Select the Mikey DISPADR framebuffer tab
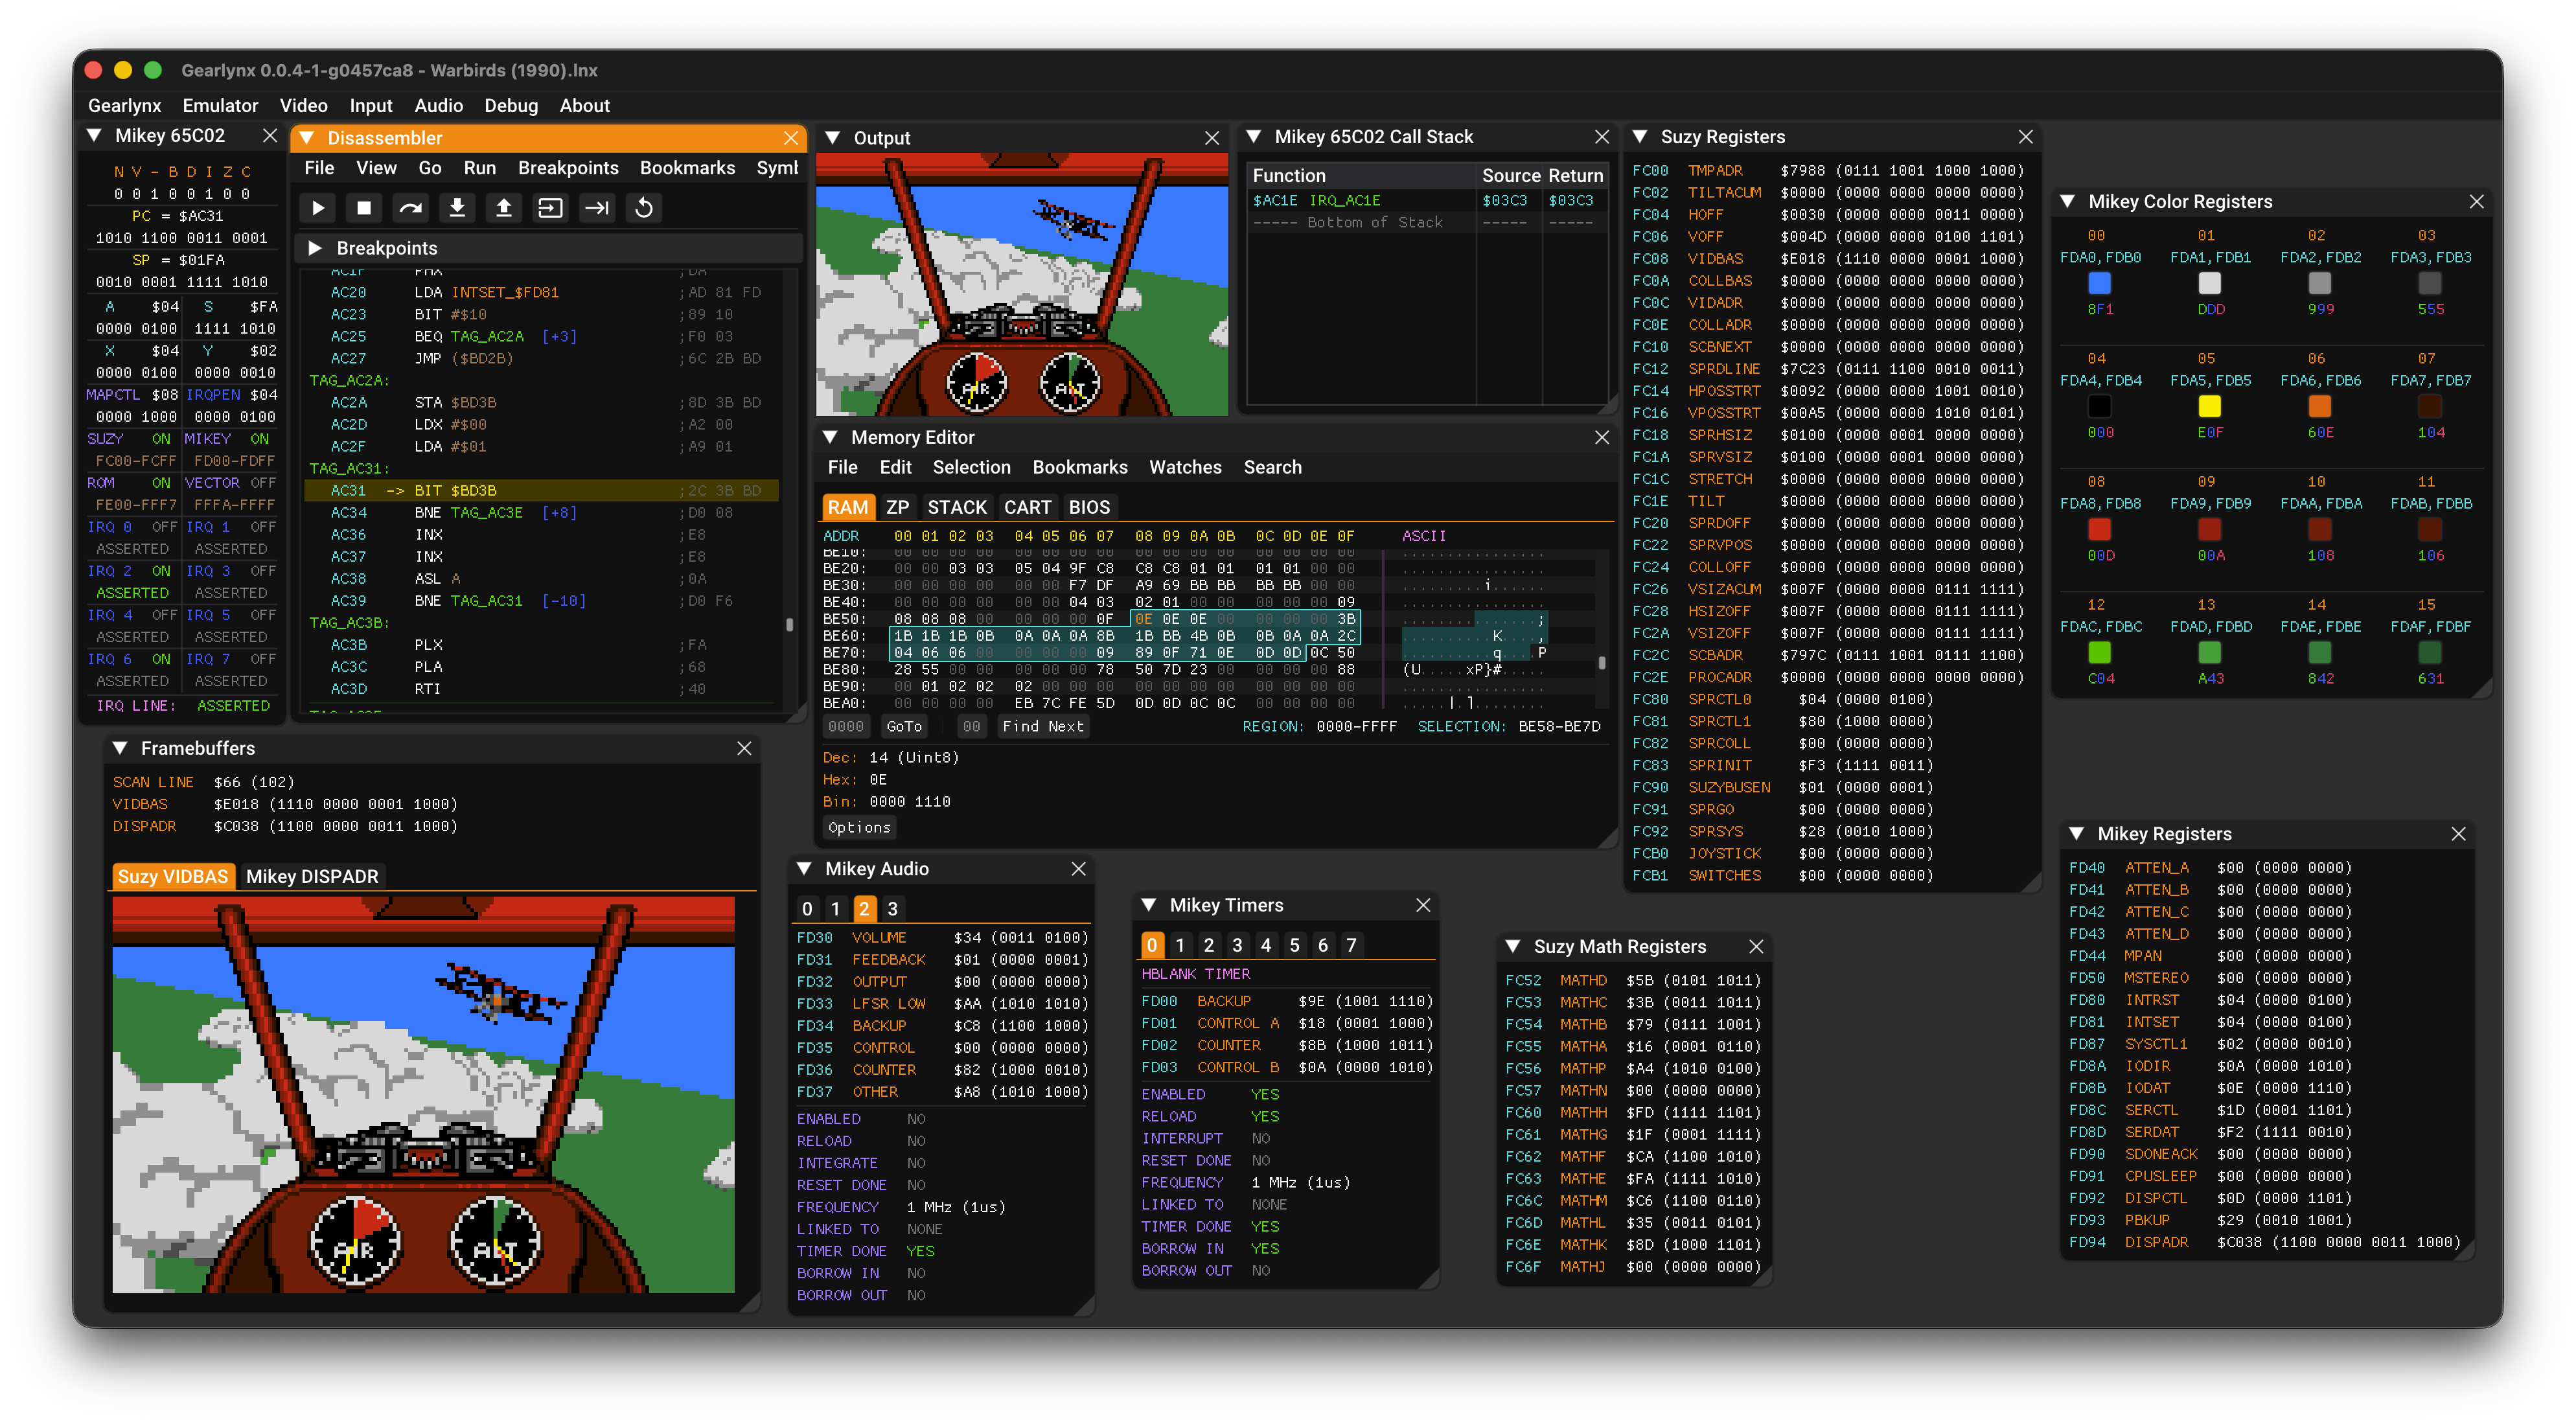Viewport: 2576px width, 1424px height. (312, 876)
